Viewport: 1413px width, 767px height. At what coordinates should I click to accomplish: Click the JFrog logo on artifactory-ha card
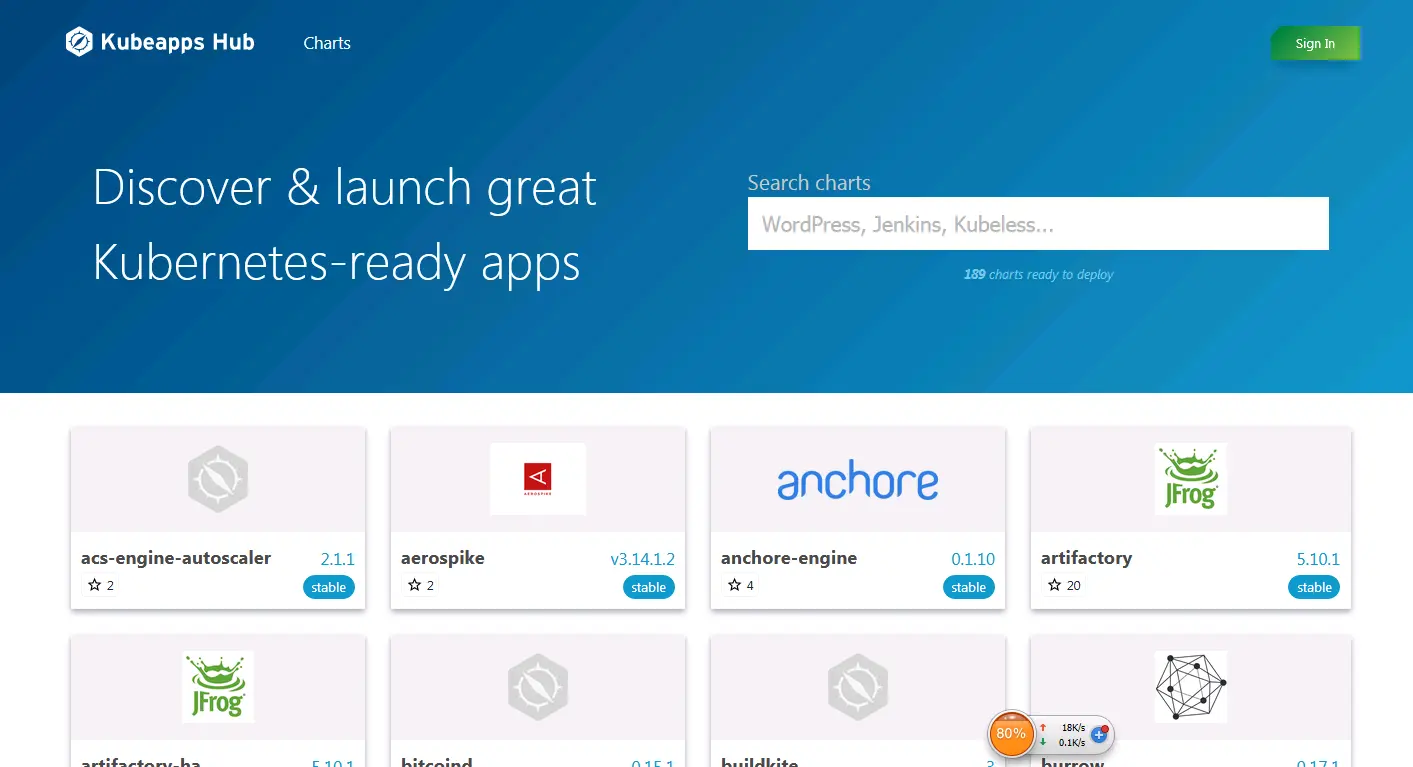(218, 687)
